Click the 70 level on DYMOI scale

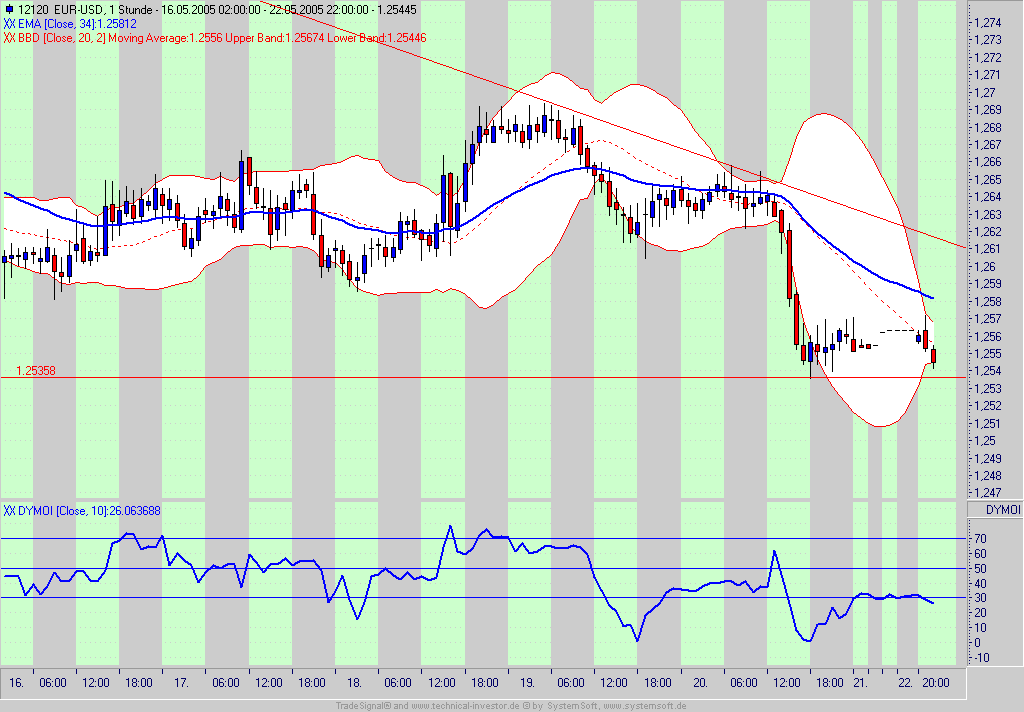pyautogui.click(x=981, y=538)
